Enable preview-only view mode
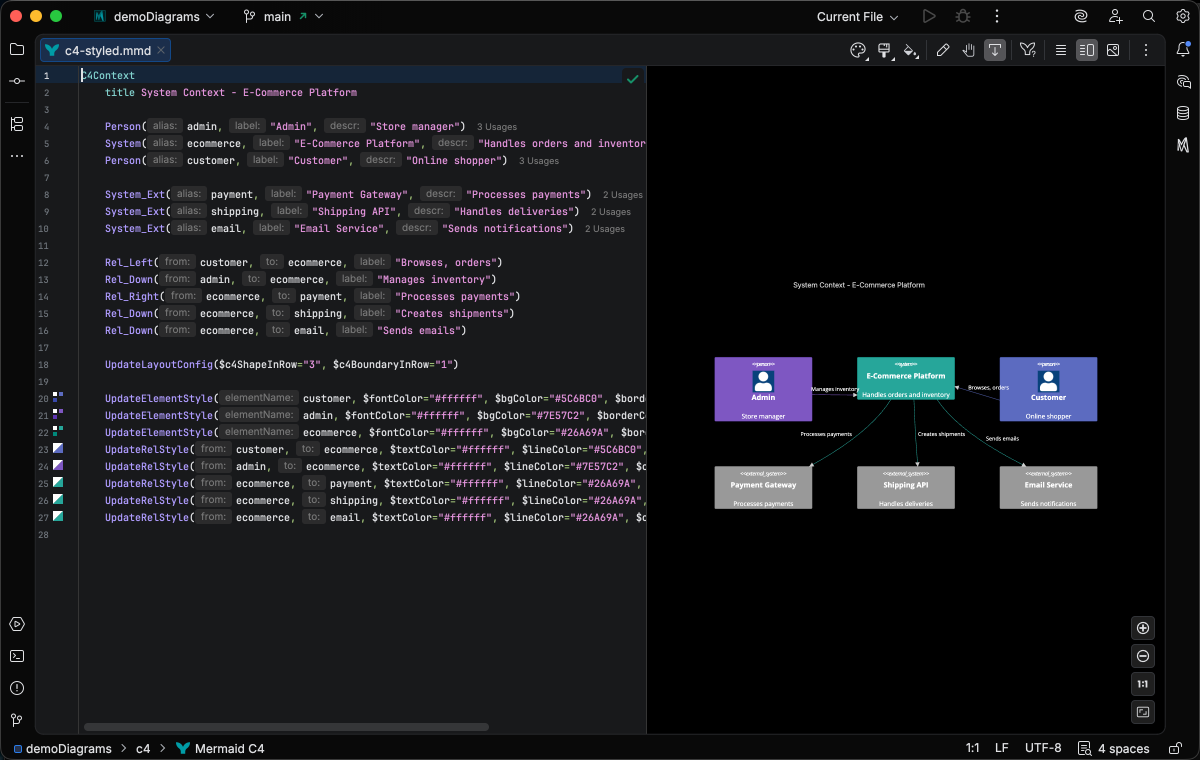1200x760 pixels. click(1113, 50)
